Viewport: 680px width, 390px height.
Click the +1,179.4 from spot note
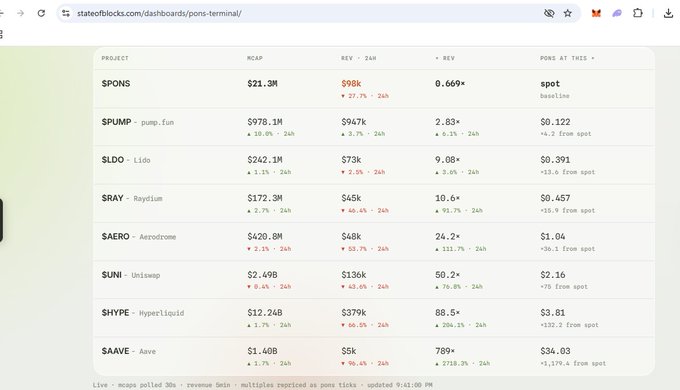pos(573,364)
